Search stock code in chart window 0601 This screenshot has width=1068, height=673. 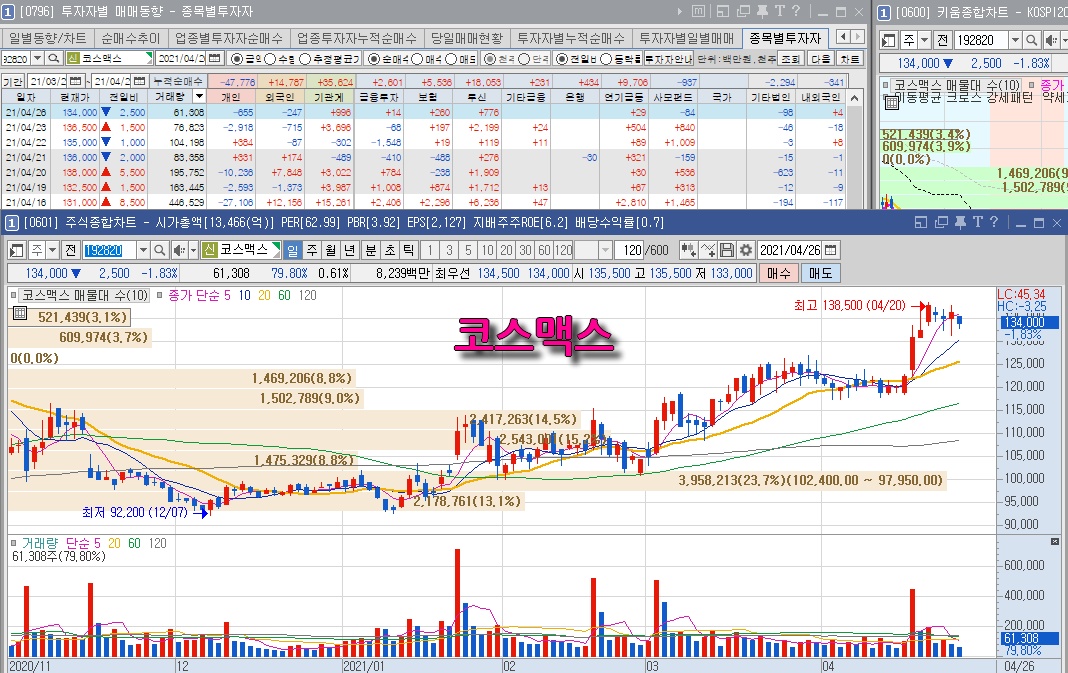pyautogui.click(x=159, y=251)
